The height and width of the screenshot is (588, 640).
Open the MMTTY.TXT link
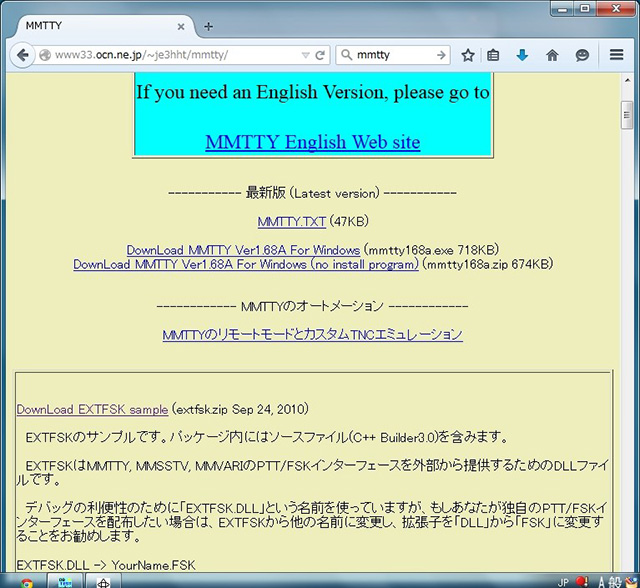[291, 222]
